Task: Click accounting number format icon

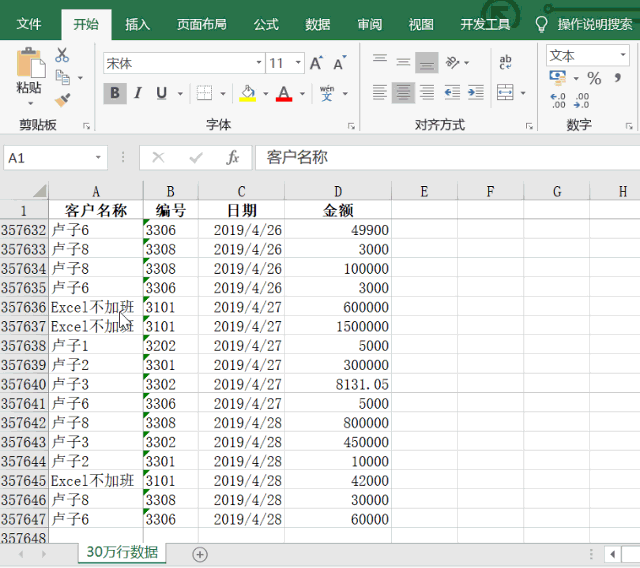Action: (558, 78)
